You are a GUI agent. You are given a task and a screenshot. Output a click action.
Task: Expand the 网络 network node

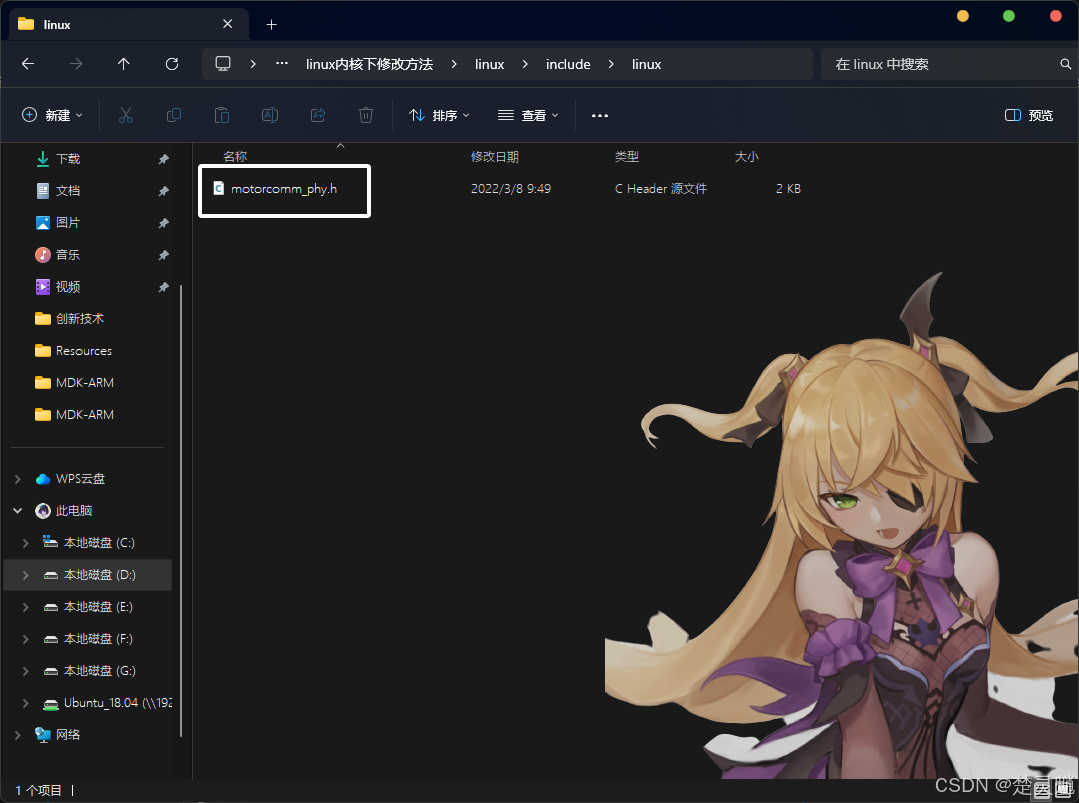18,735
